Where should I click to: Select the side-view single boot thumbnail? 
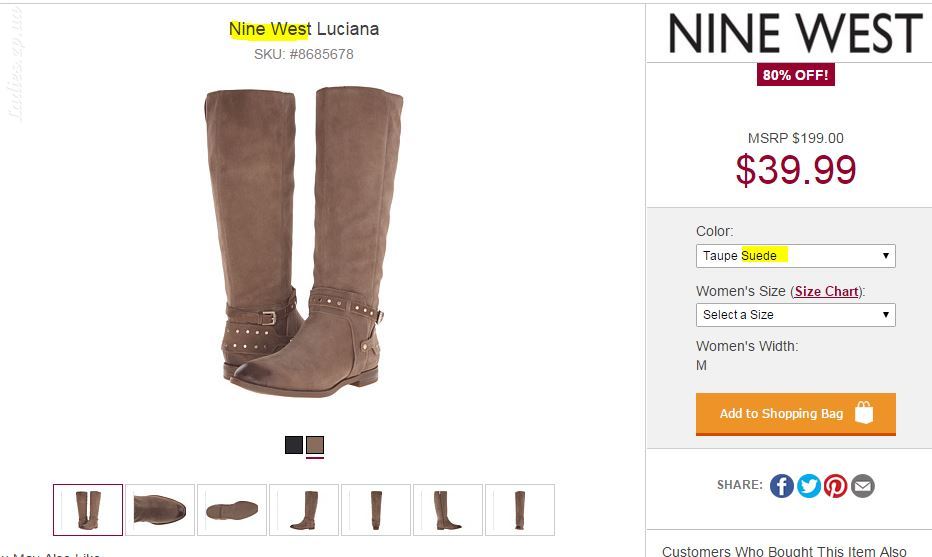click(x=304, y=510)
